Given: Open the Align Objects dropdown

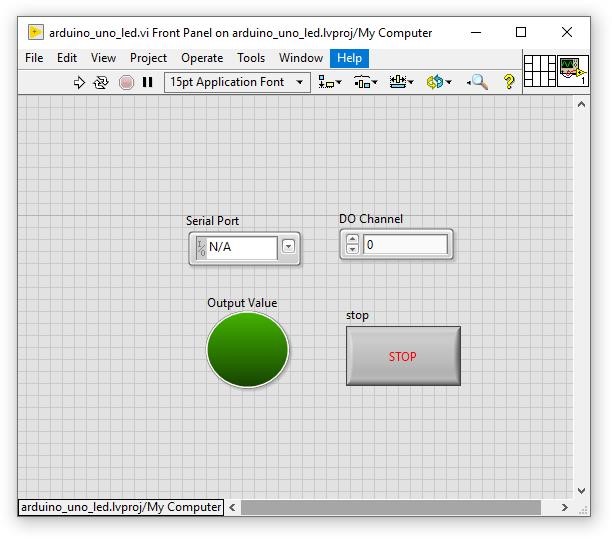Looking at the screenshot, I should tap(330, 82).
